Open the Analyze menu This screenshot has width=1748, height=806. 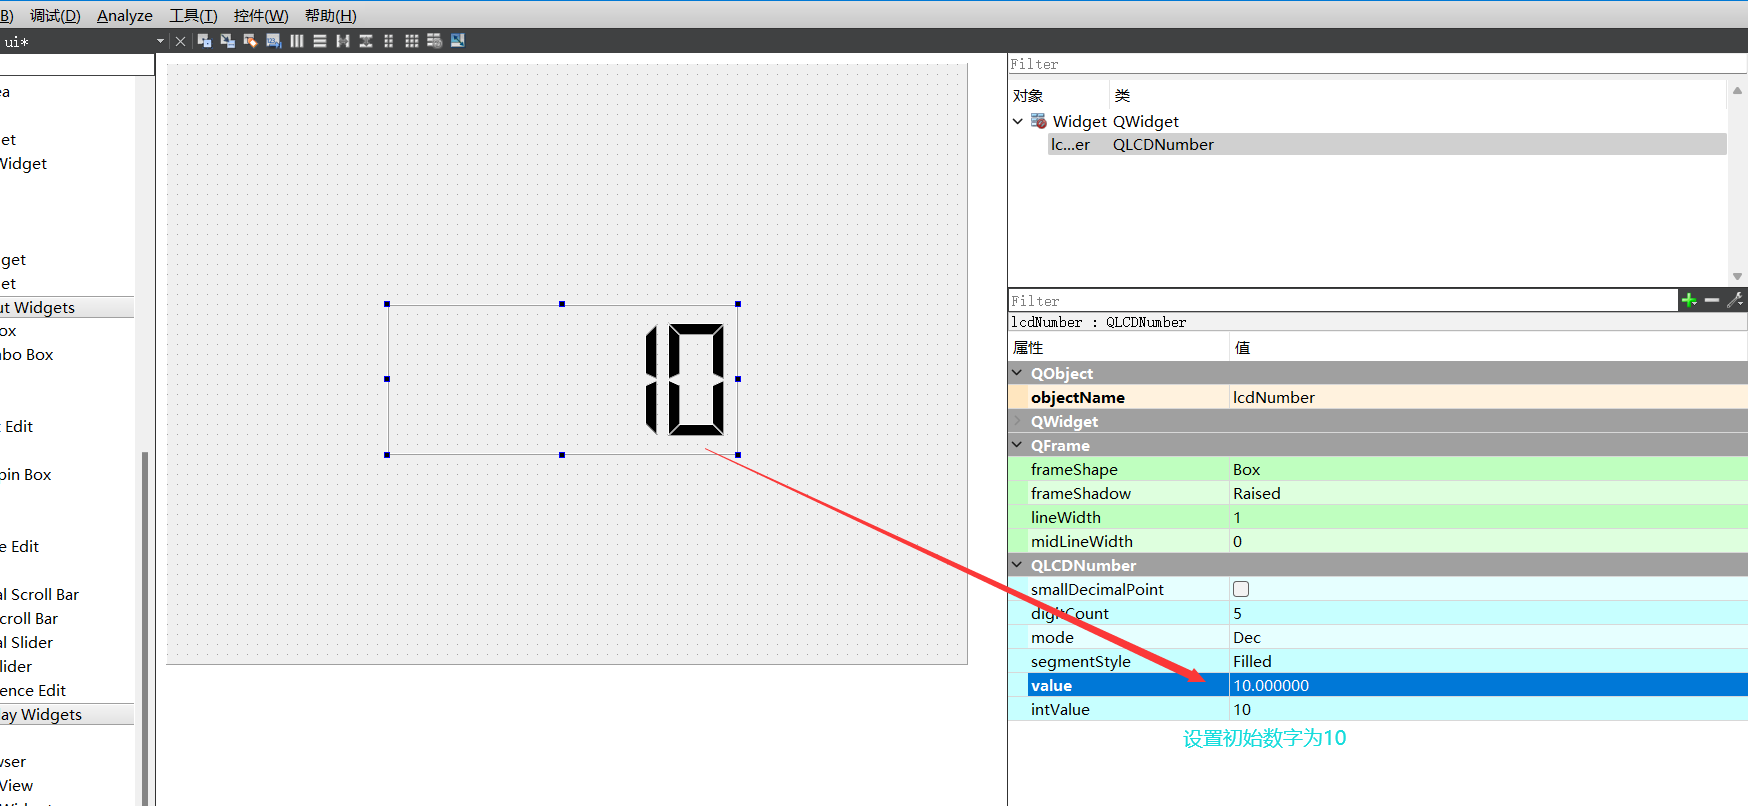(125, 15)
